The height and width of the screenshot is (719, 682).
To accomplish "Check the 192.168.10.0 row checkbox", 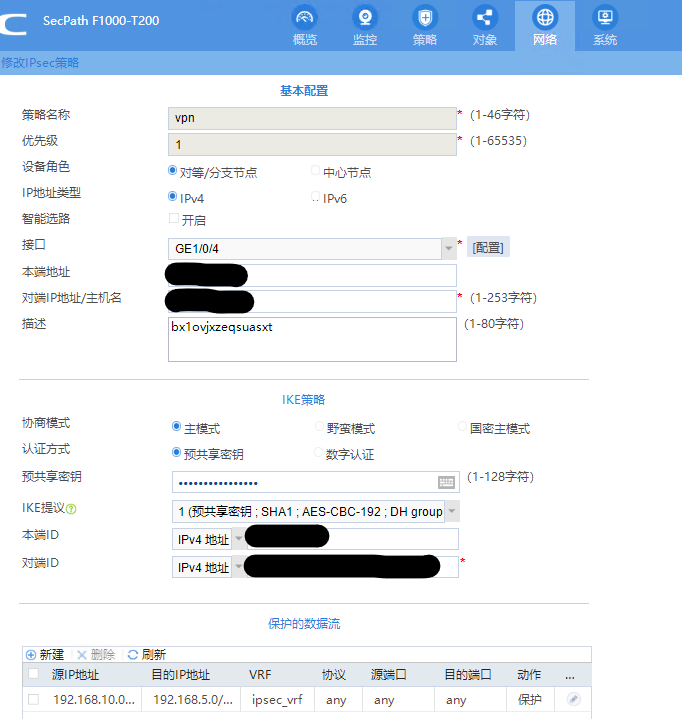I will coord(33,699).
